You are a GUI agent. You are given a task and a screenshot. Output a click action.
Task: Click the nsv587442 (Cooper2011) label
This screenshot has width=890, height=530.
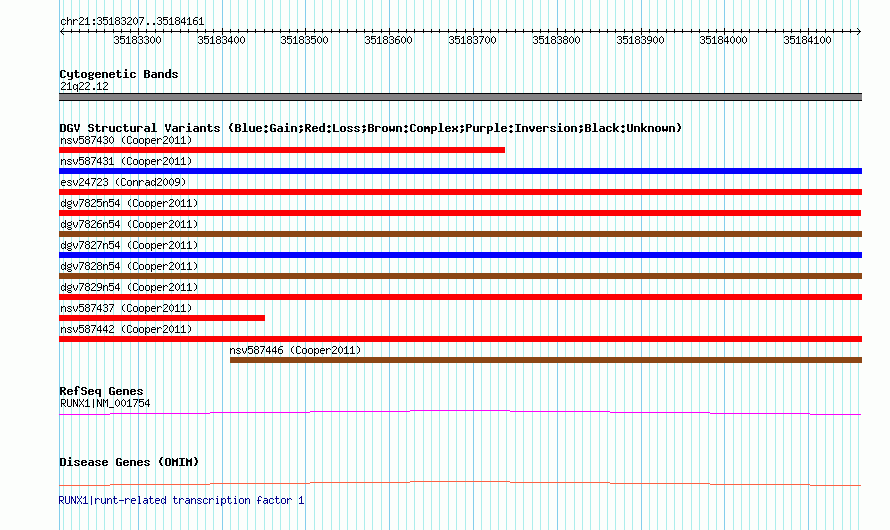[126, 329]
